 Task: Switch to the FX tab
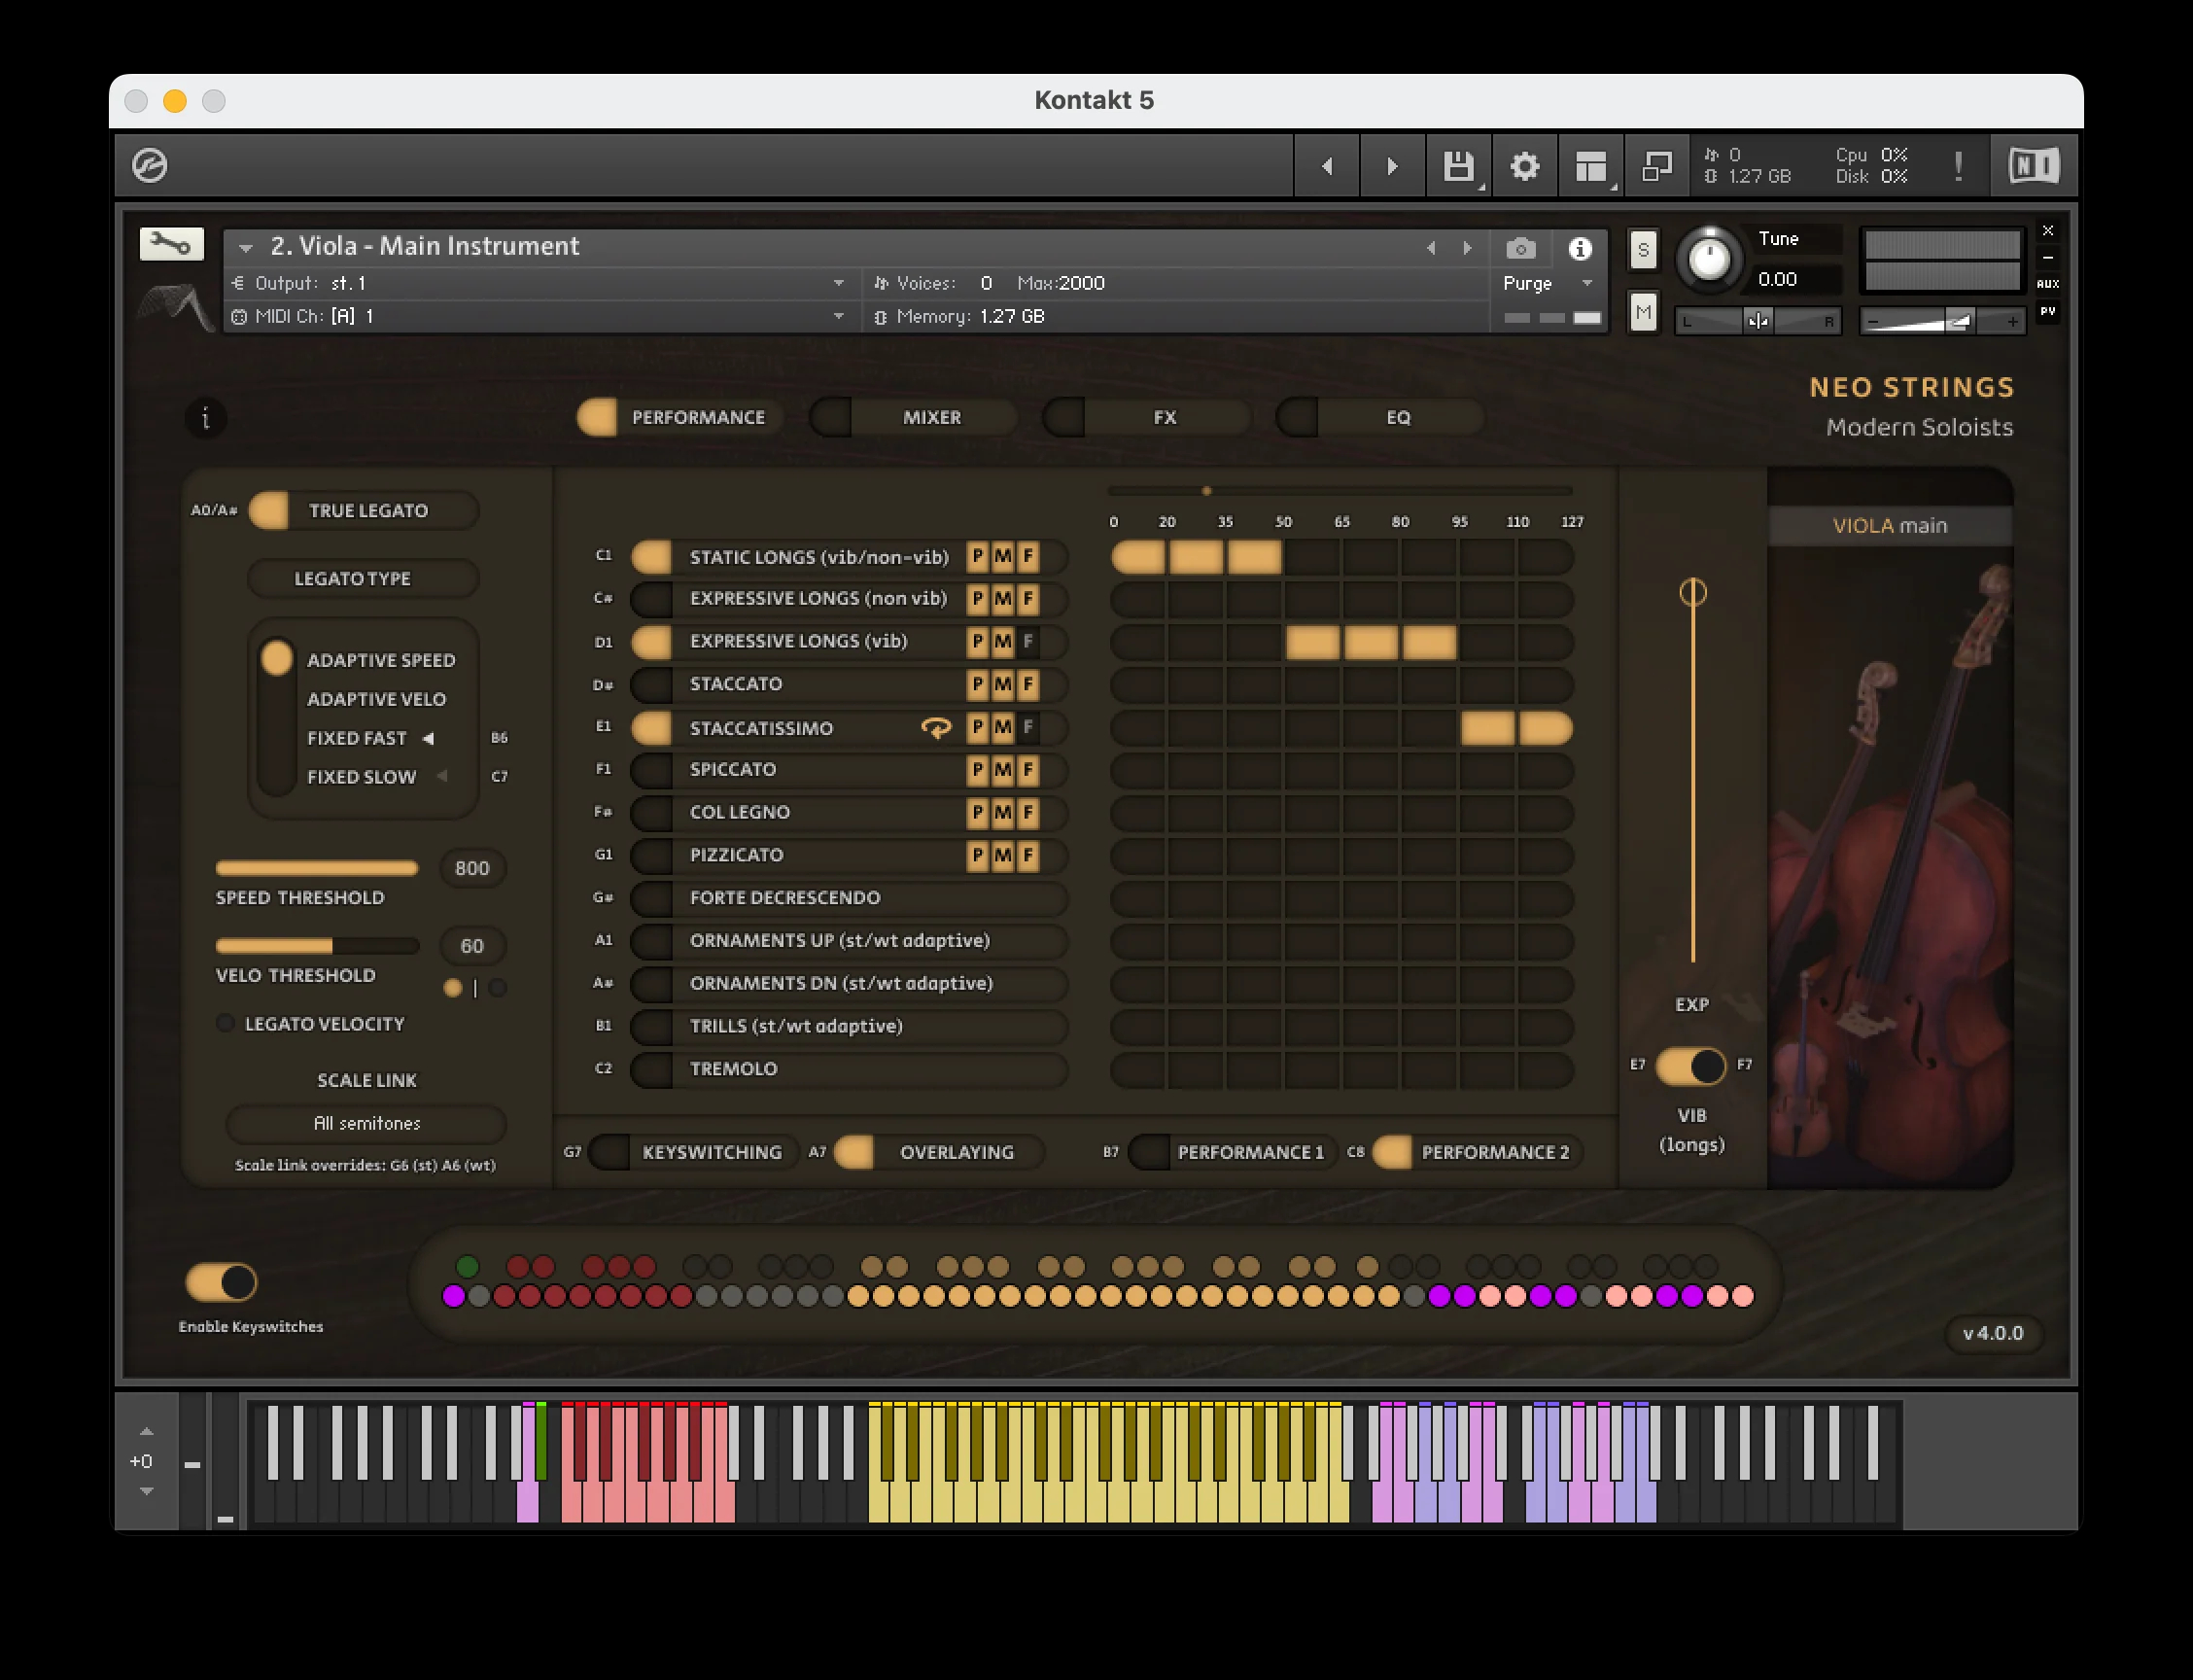1146,417
